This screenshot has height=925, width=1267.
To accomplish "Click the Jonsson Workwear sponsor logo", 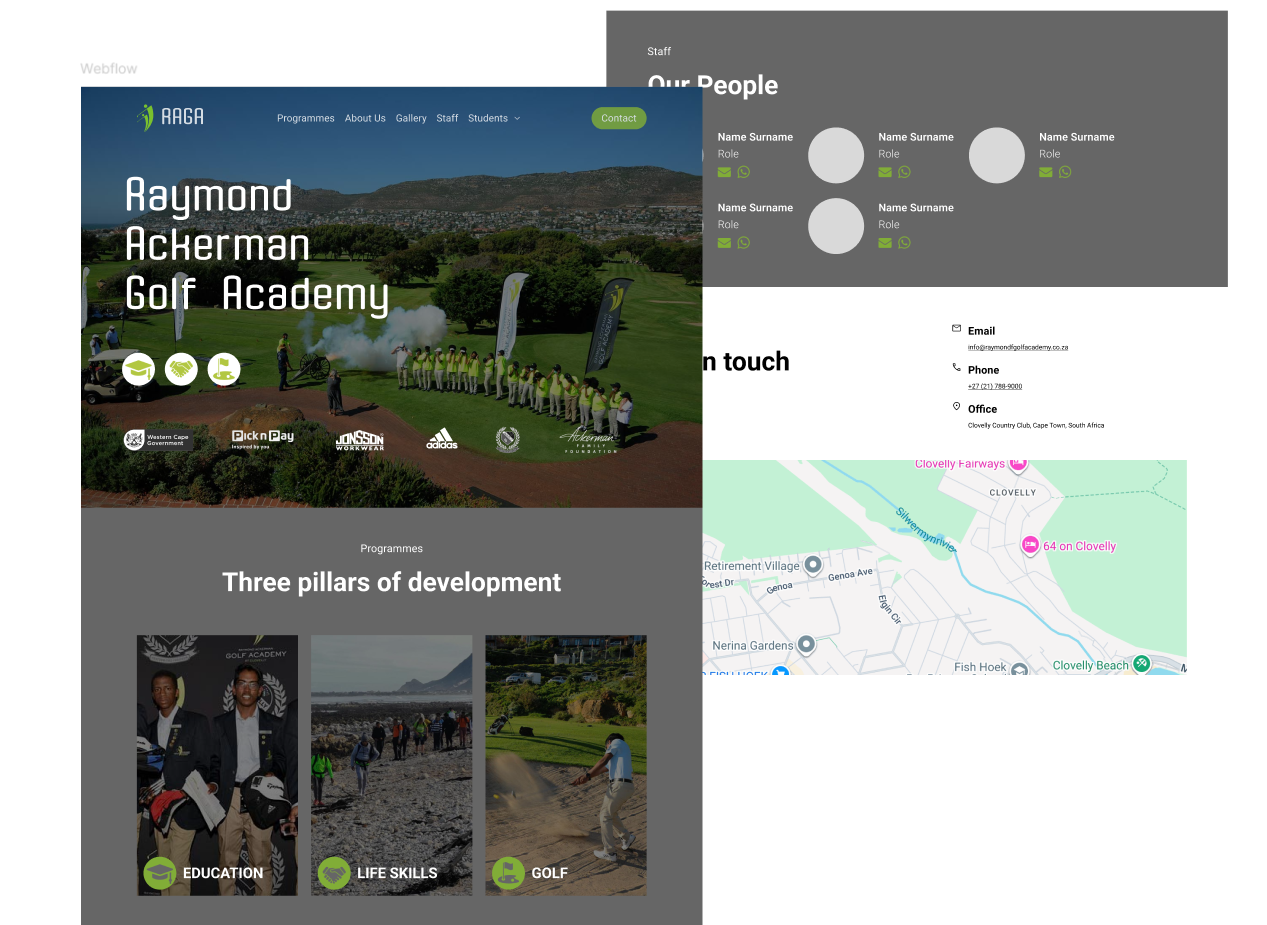I will [360, 441].
